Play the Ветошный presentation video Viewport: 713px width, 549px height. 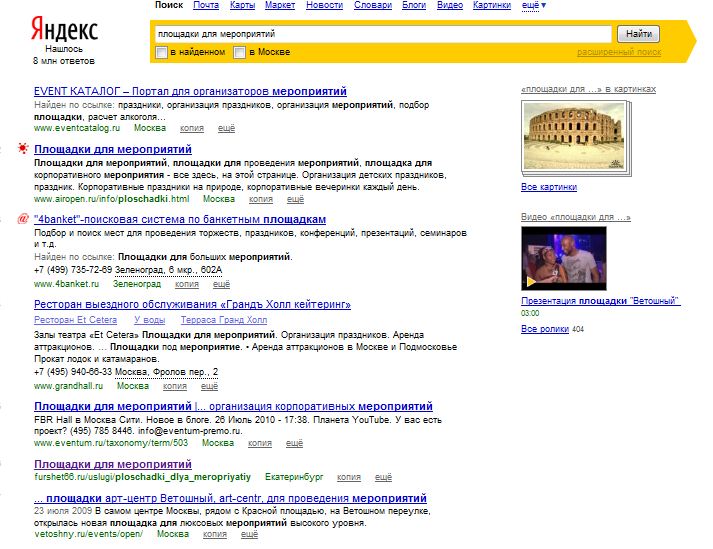pos(563,258)
